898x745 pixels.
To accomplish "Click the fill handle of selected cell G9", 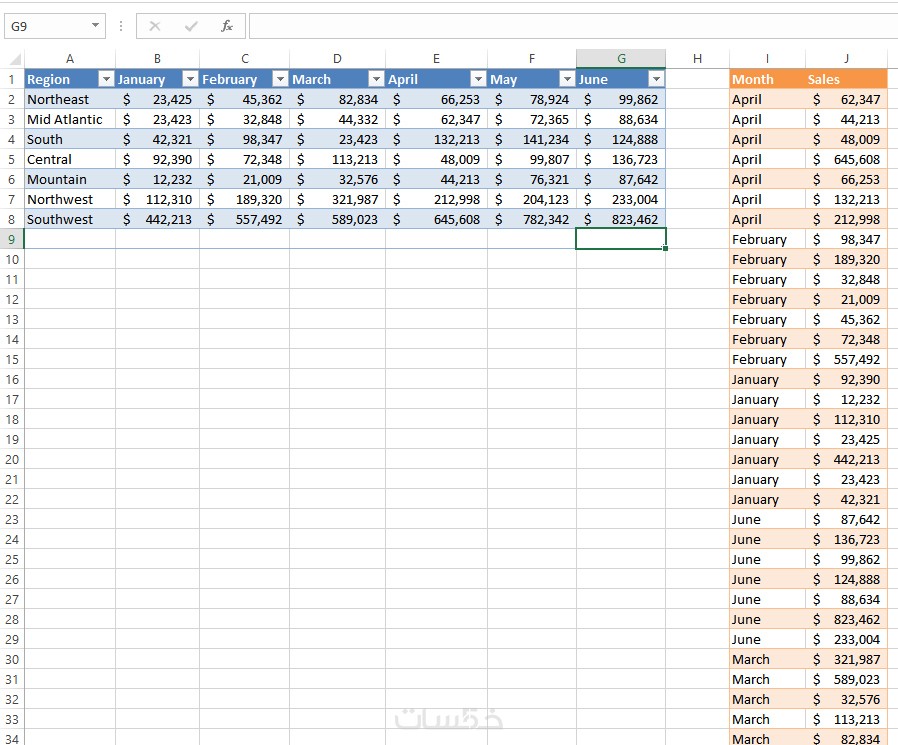I will click(665, 249).
